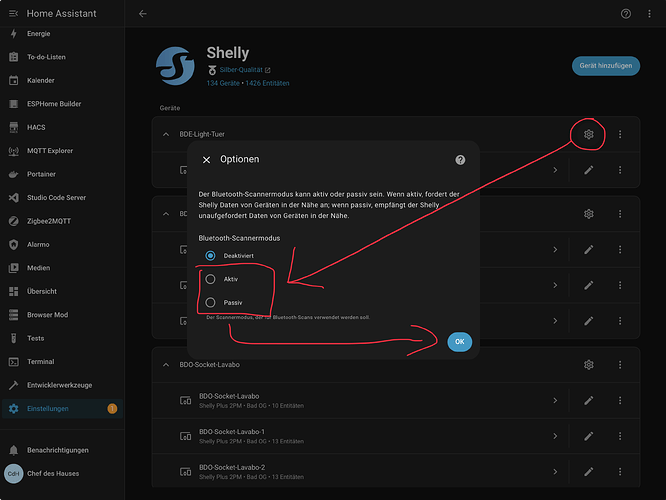Screen dimensions: 666x500
Task: Open the BDE-Light-Tuer gear options
Action: [x=588, y=134]
